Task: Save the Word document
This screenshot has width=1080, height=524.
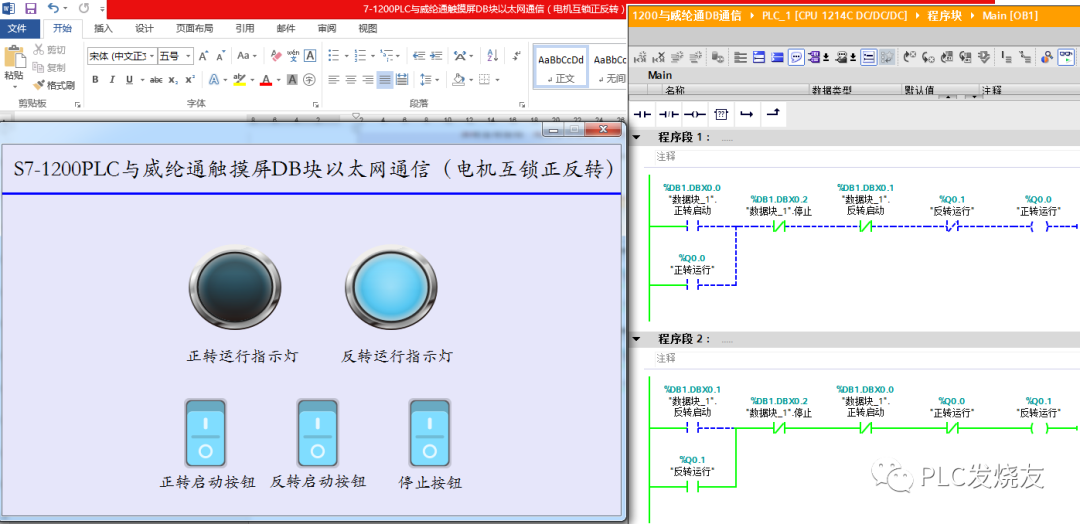Action: pos(31,9)
